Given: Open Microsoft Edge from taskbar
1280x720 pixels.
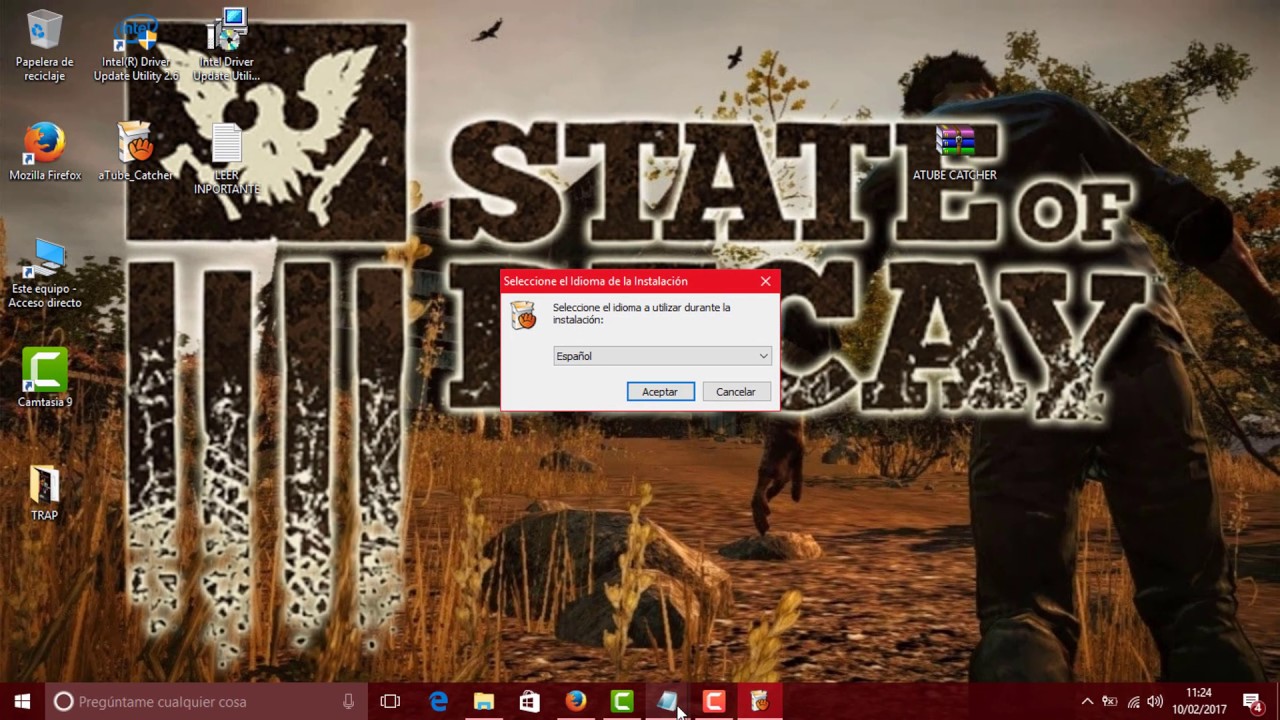Looking at the screenshot, I should coord(438,702).
